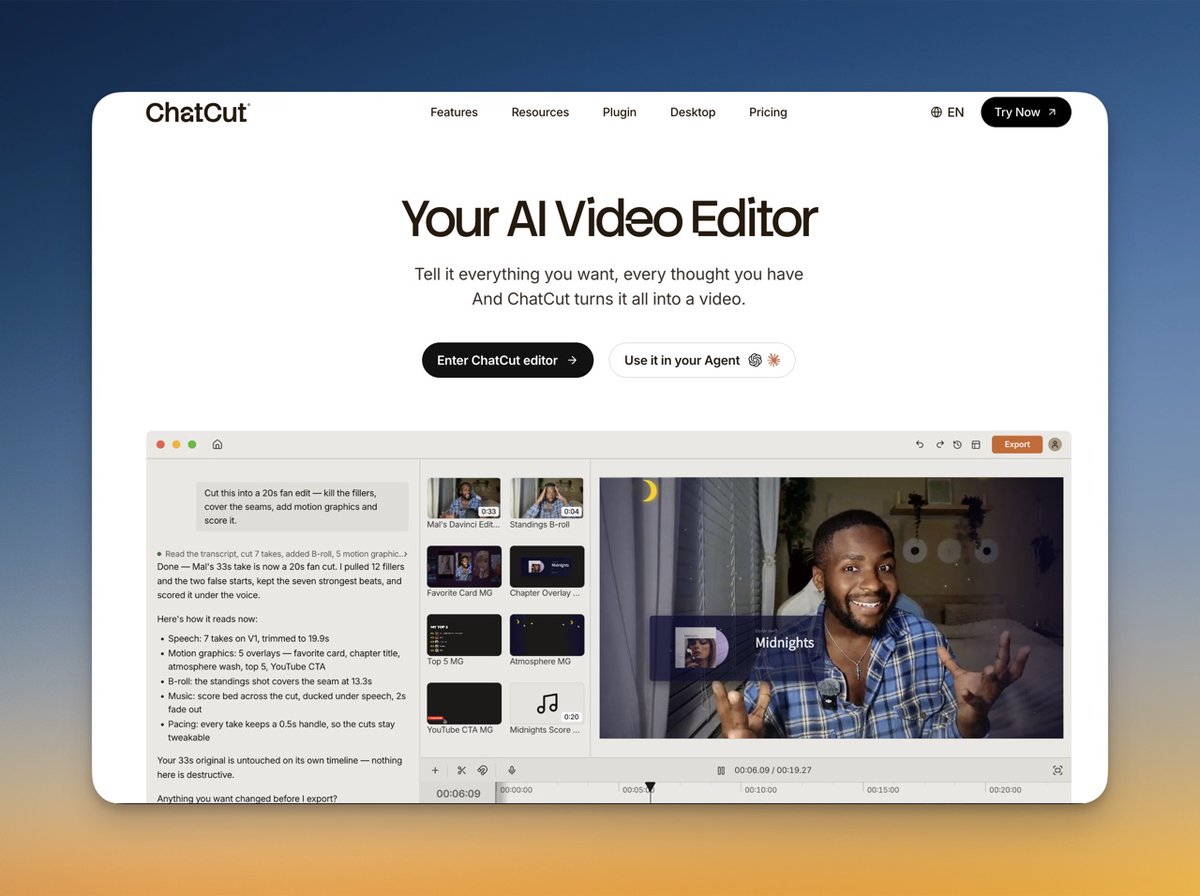The height and width of the screenshot is (896, 1200).
Task: Open the Pricing page
Action: tap(768, 113)
